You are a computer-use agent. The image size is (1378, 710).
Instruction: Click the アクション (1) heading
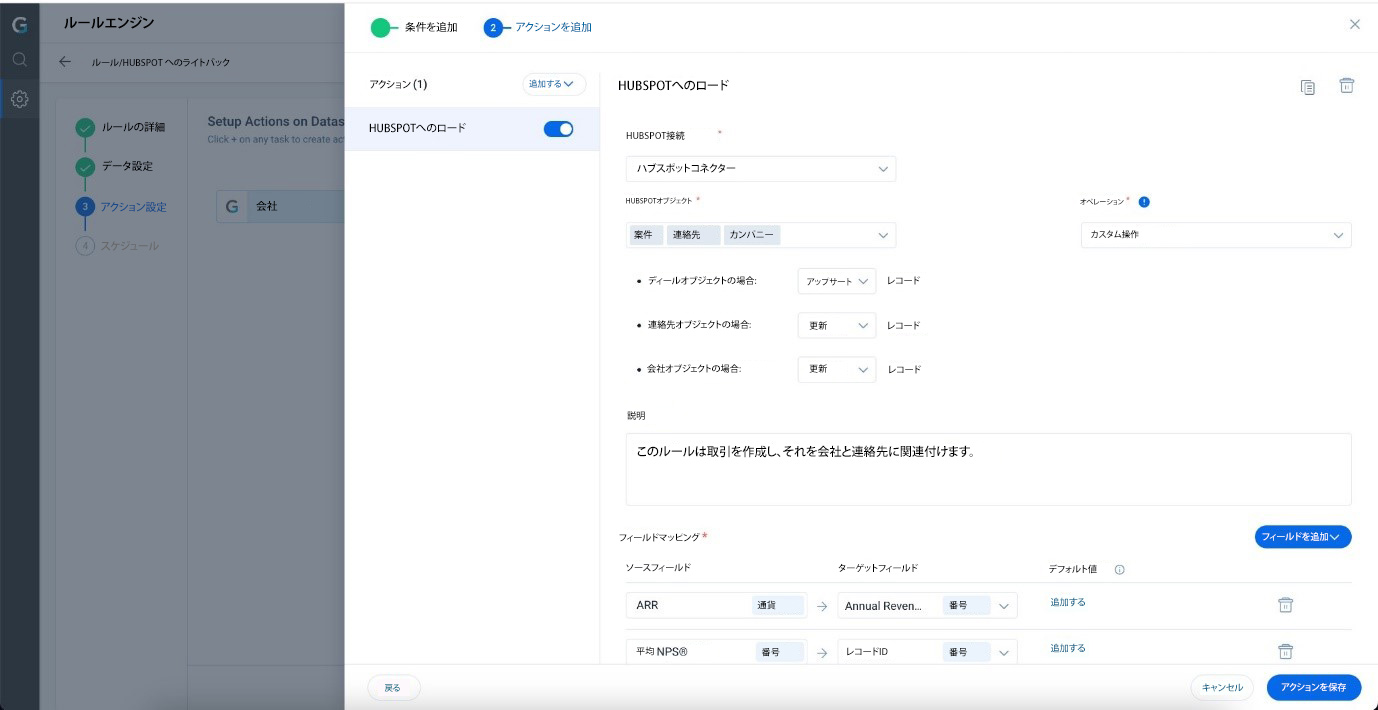[x=398, y=85]
